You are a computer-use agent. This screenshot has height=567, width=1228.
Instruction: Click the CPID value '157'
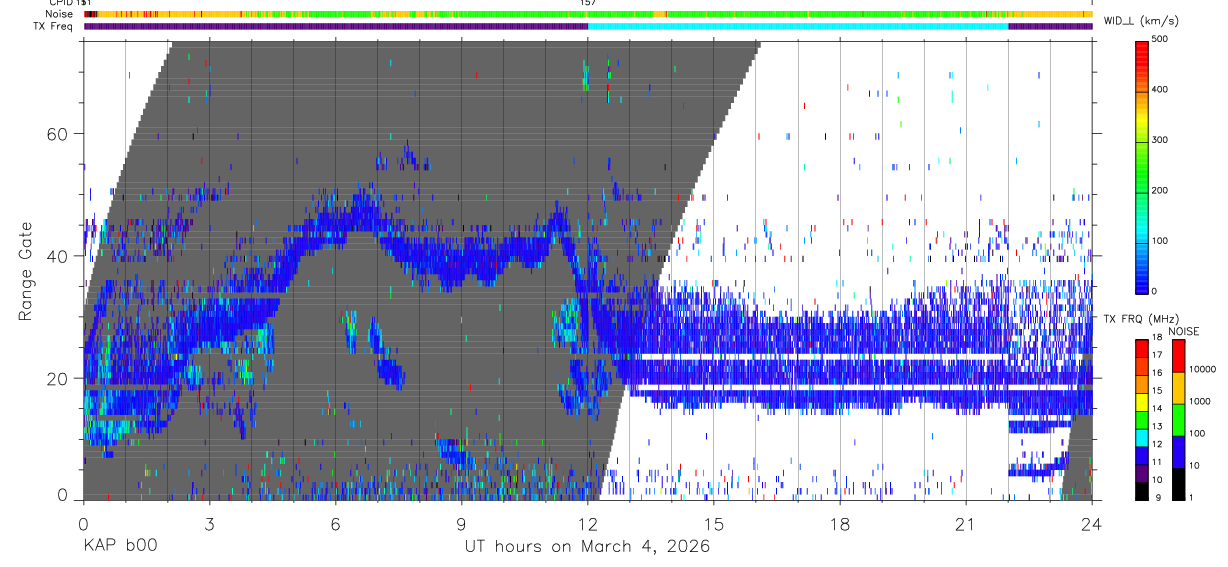(x=588, y=3)
